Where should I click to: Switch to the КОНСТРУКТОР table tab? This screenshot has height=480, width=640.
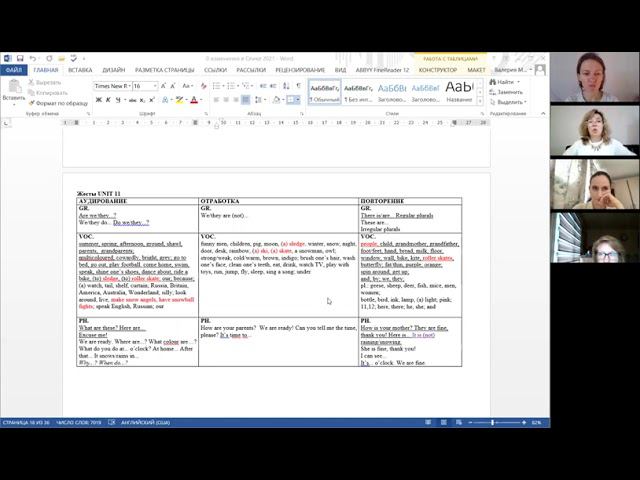click(x=438, y=70)
